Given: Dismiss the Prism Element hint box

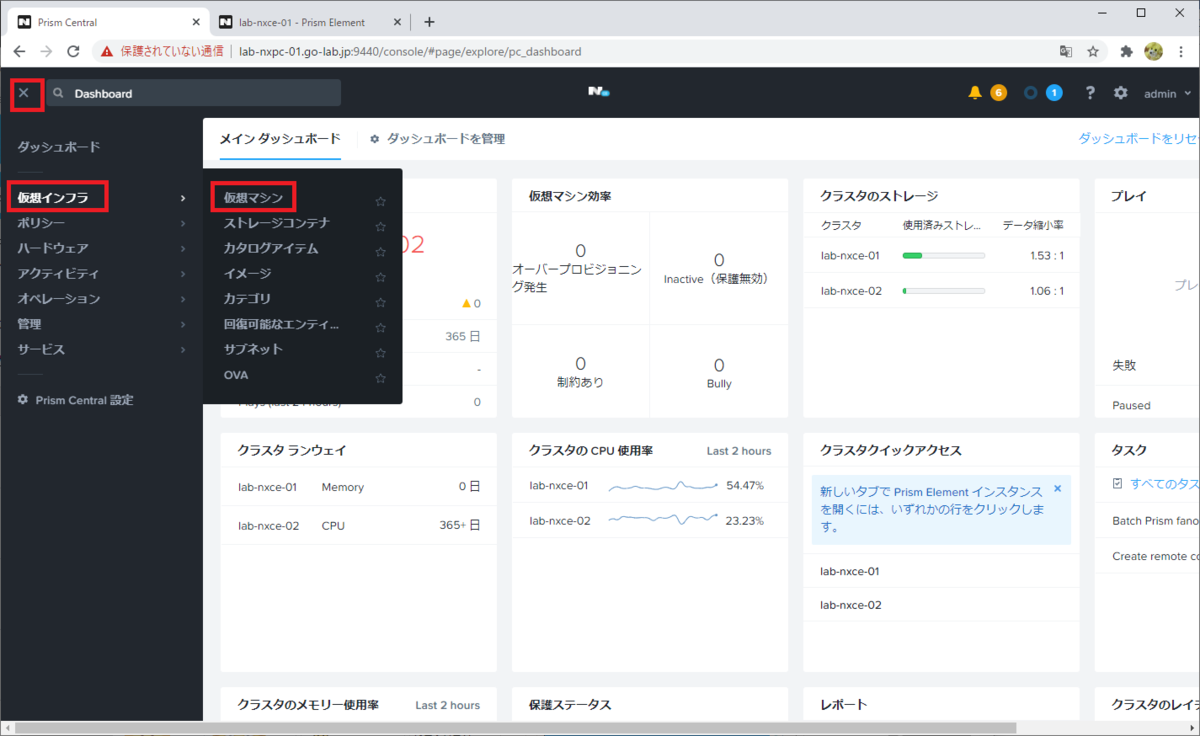Looking at the screenshot, I should (1058, 489).
